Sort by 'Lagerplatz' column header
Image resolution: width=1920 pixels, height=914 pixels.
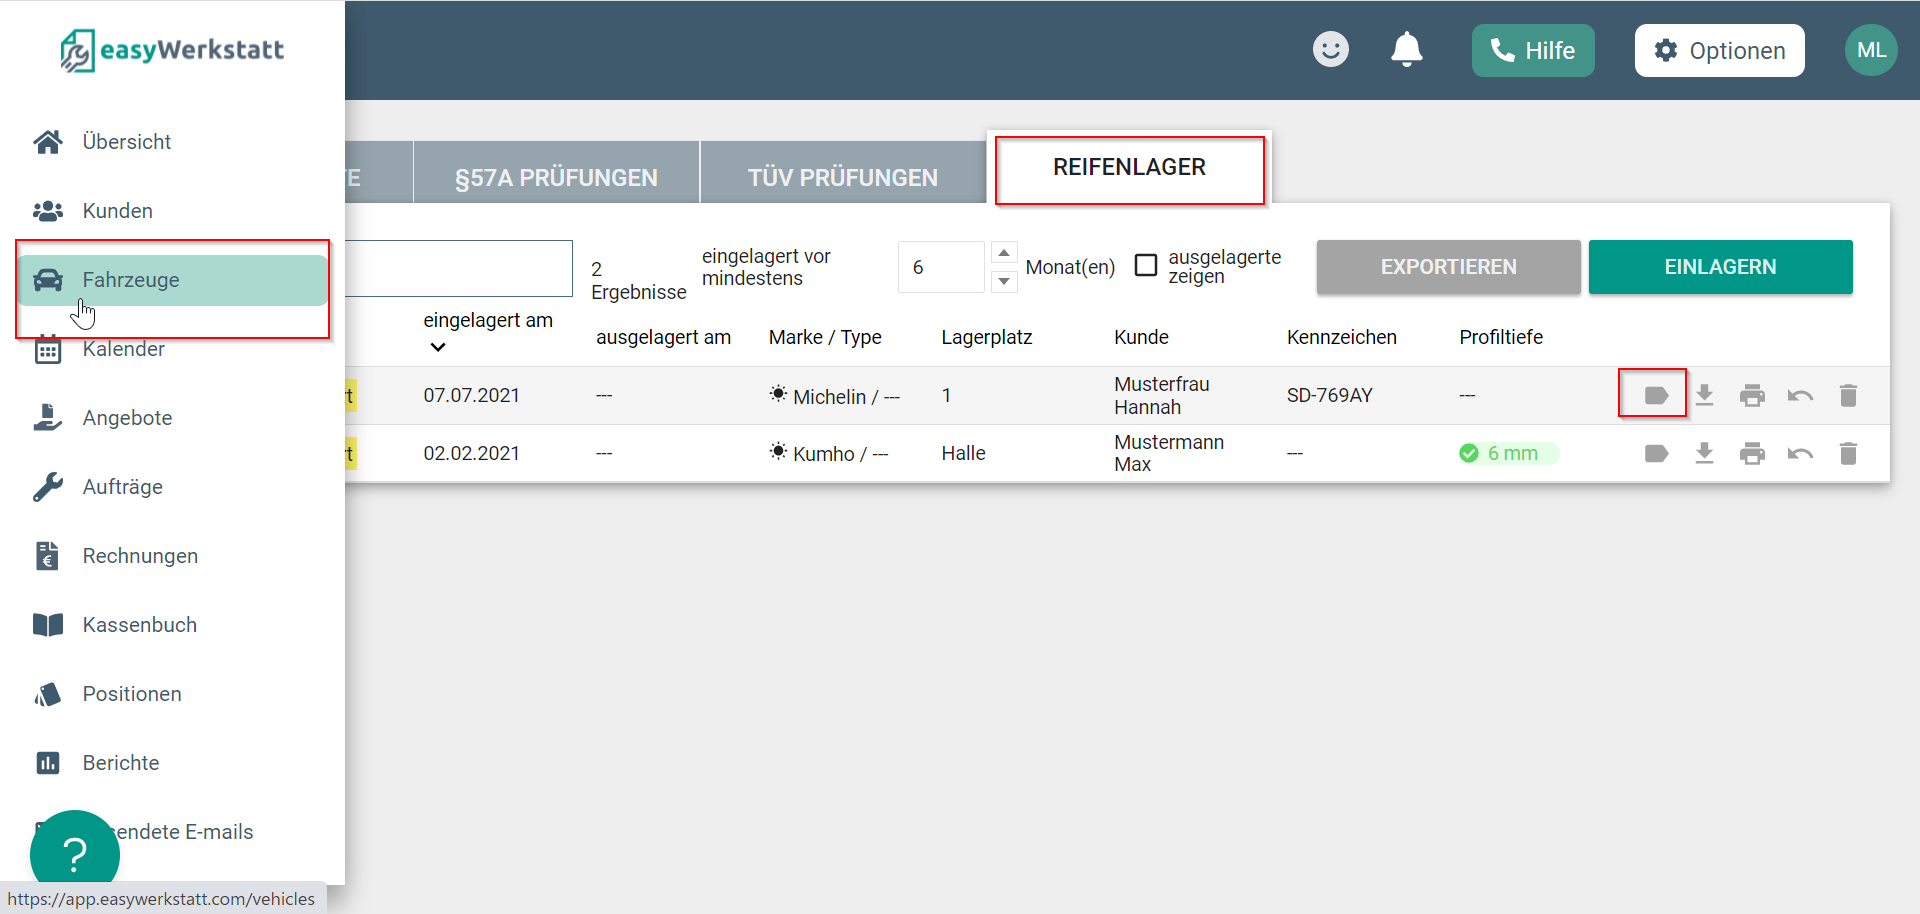pyautogui.click(x=986, y=338)
